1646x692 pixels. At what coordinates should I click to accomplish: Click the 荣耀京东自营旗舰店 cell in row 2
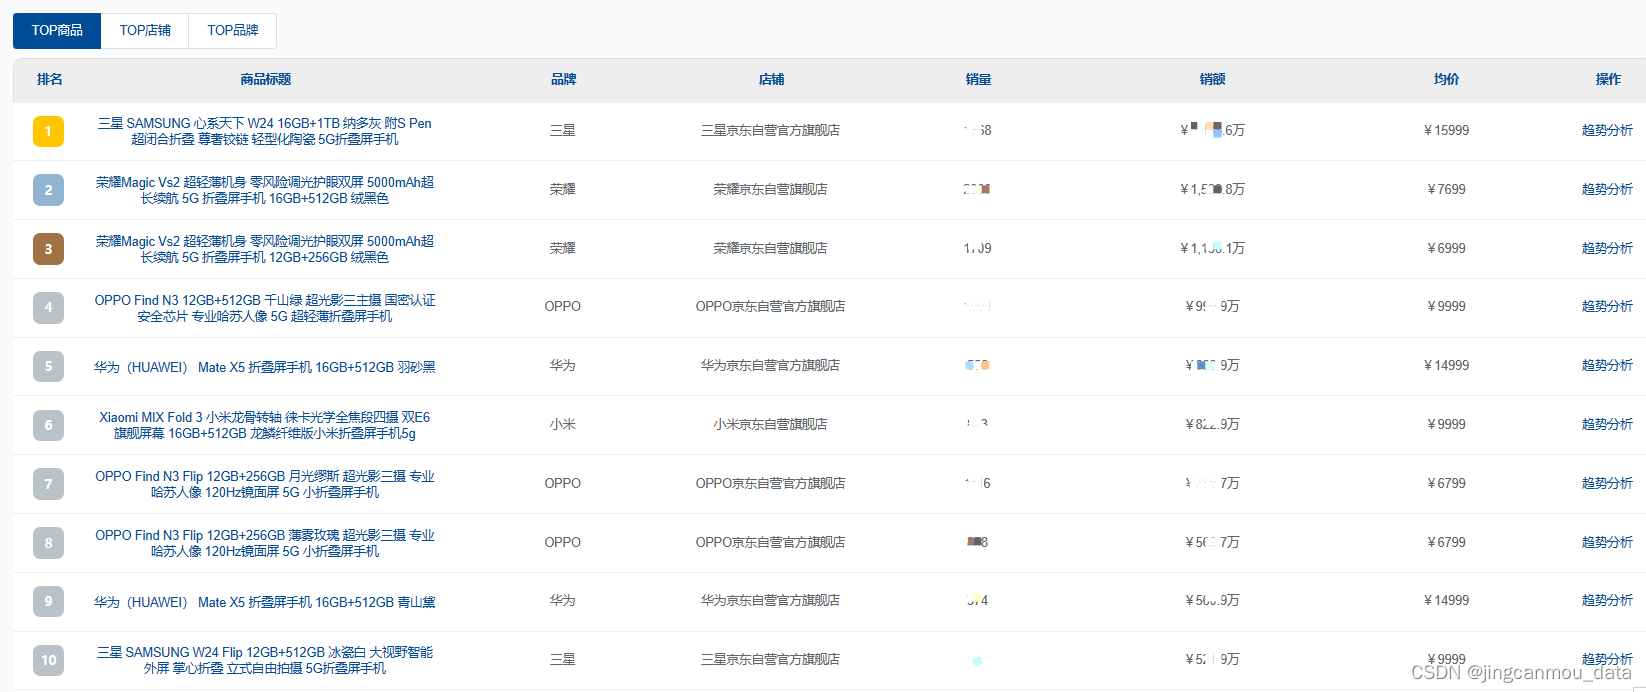pyautogui.click(x=770, y=189)
